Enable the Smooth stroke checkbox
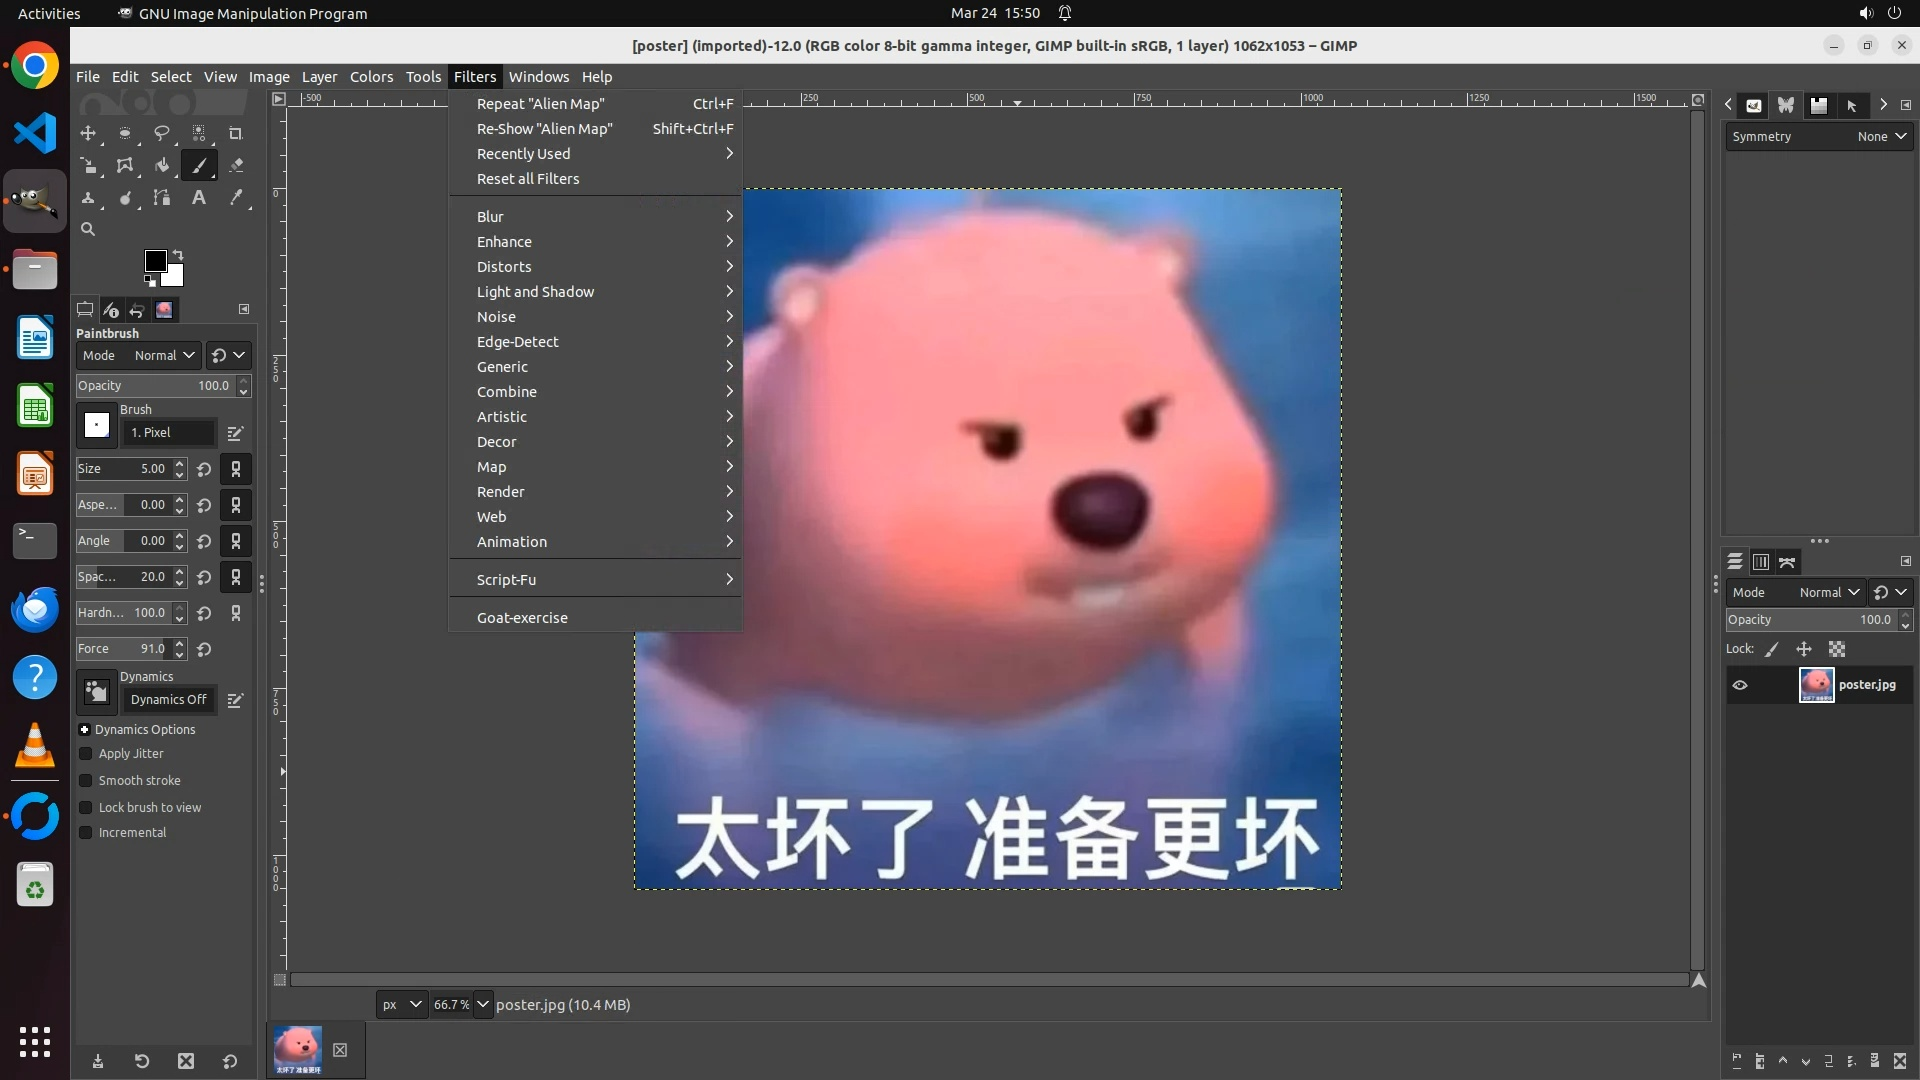Viewport: 1920px width, 1080px height. 86,781
